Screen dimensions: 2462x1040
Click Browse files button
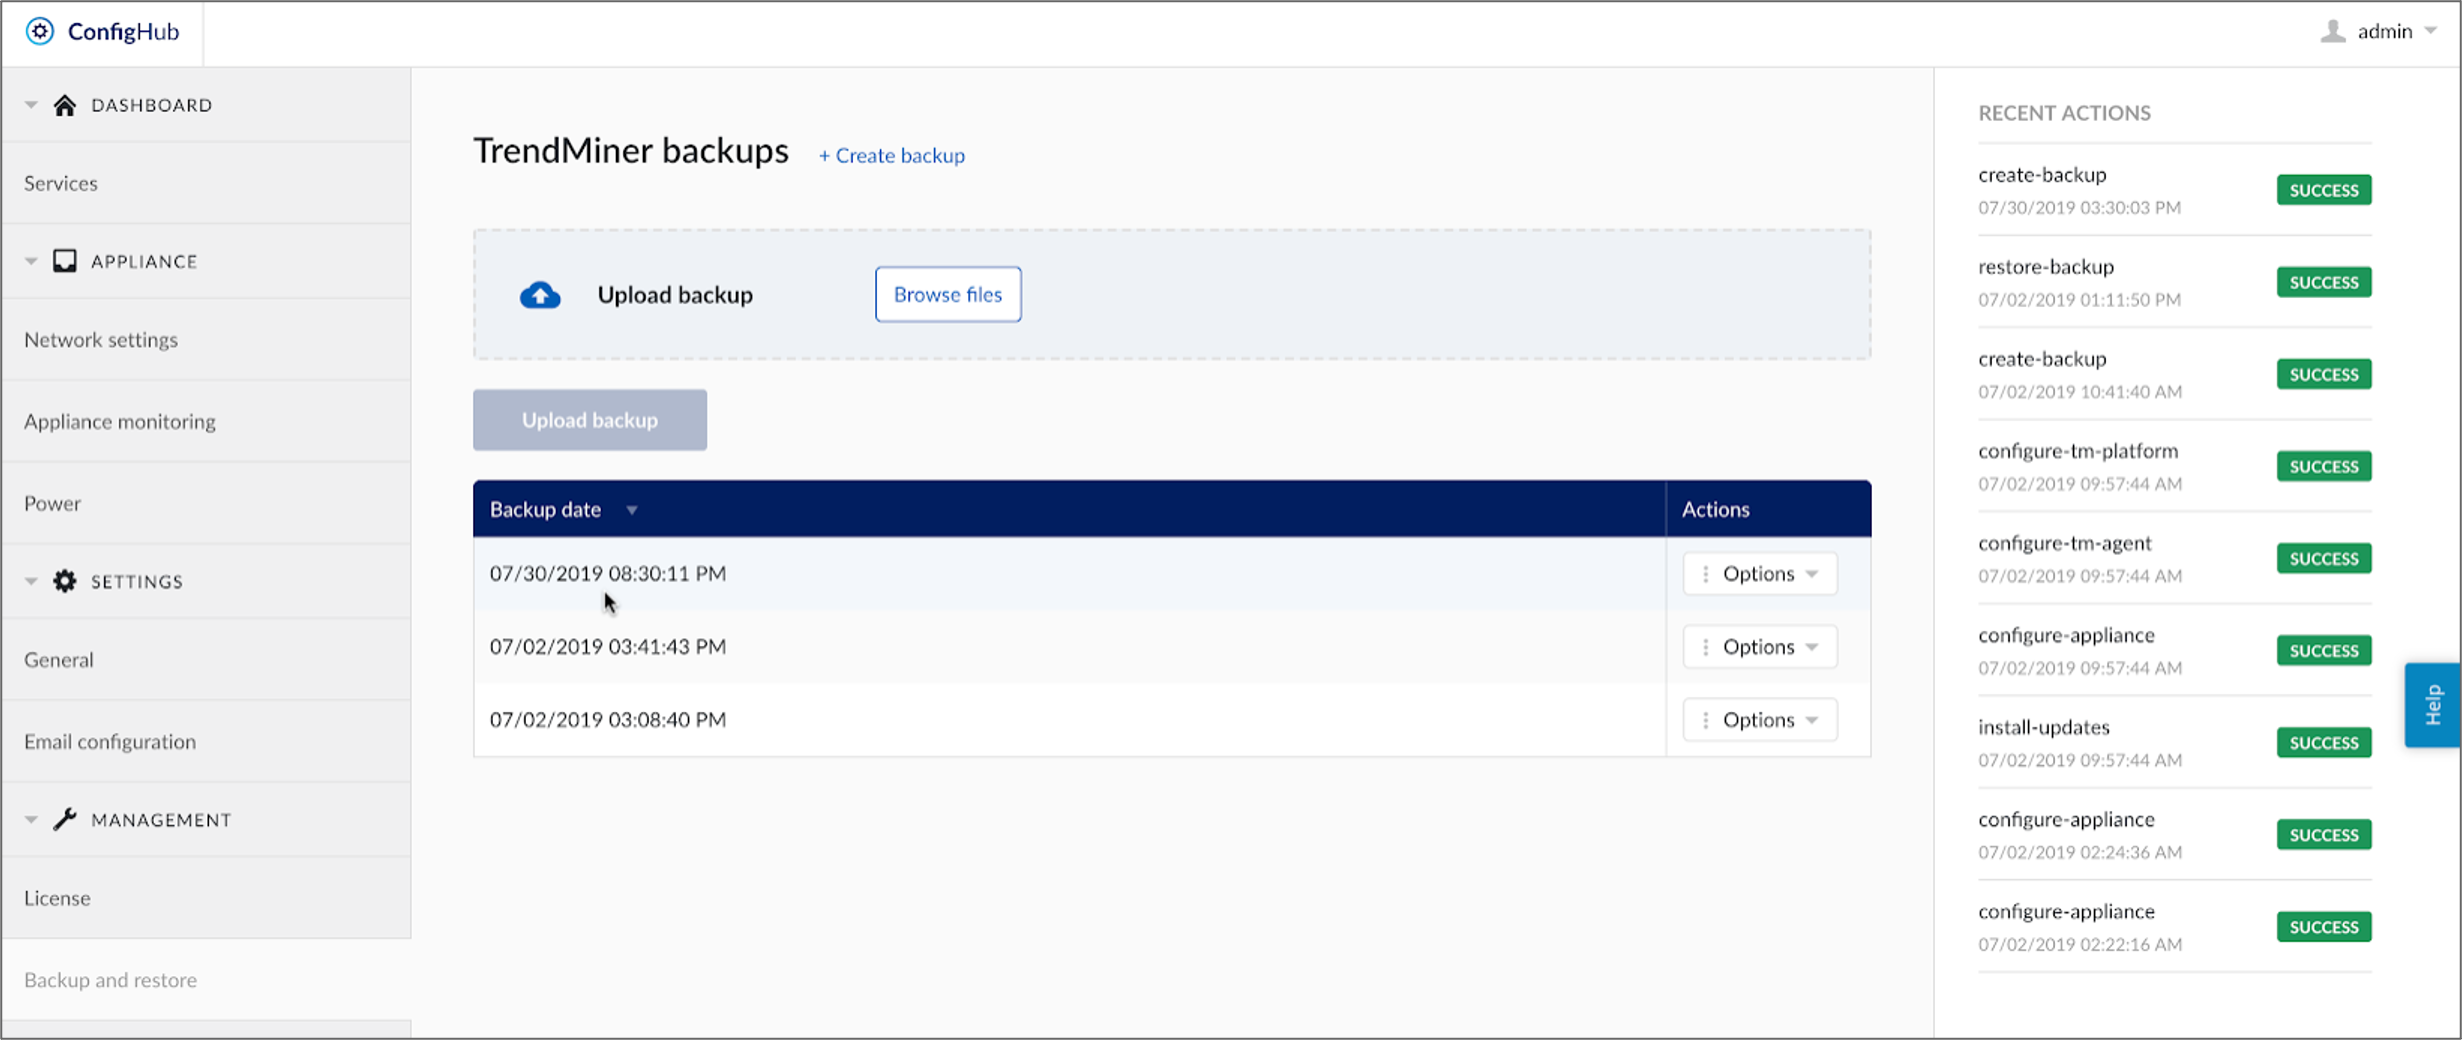(x=948, y=294)
